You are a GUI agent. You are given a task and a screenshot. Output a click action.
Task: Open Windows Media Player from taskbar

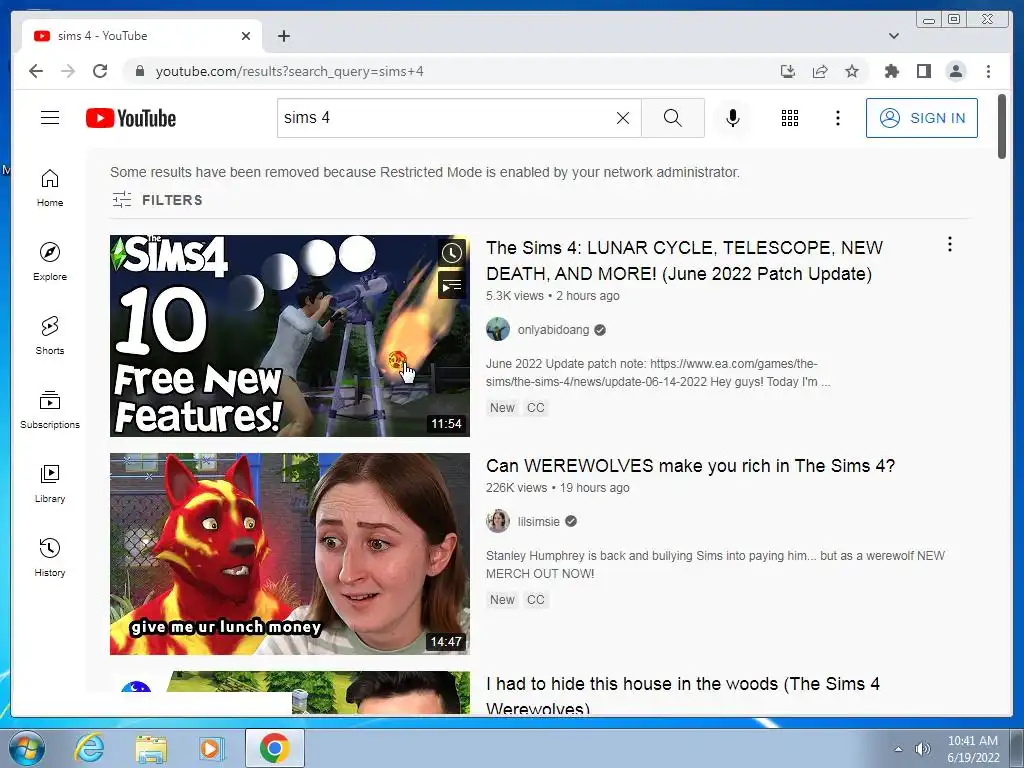pos(211,748)
